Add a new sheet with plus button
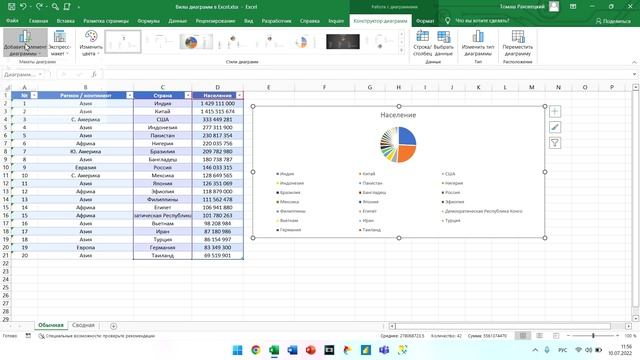The width and height of the screenshot is (640, 360). [x=113, y=326]
